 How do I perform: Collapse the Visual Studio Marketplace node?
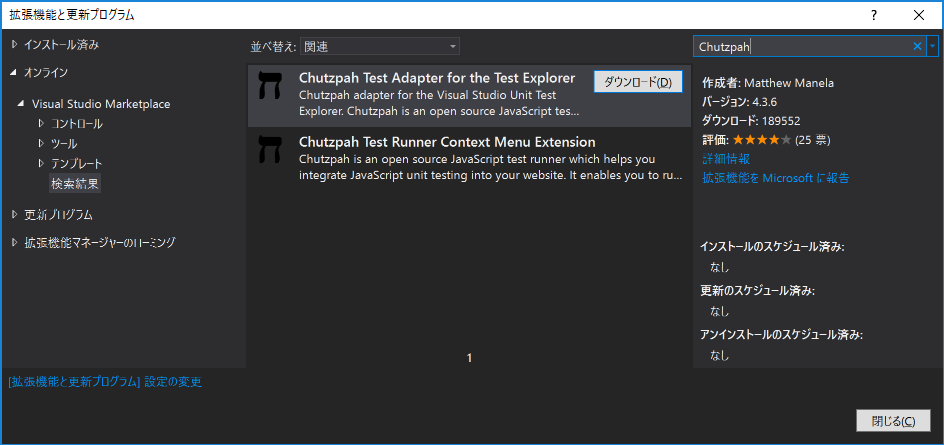click(22, 104)
